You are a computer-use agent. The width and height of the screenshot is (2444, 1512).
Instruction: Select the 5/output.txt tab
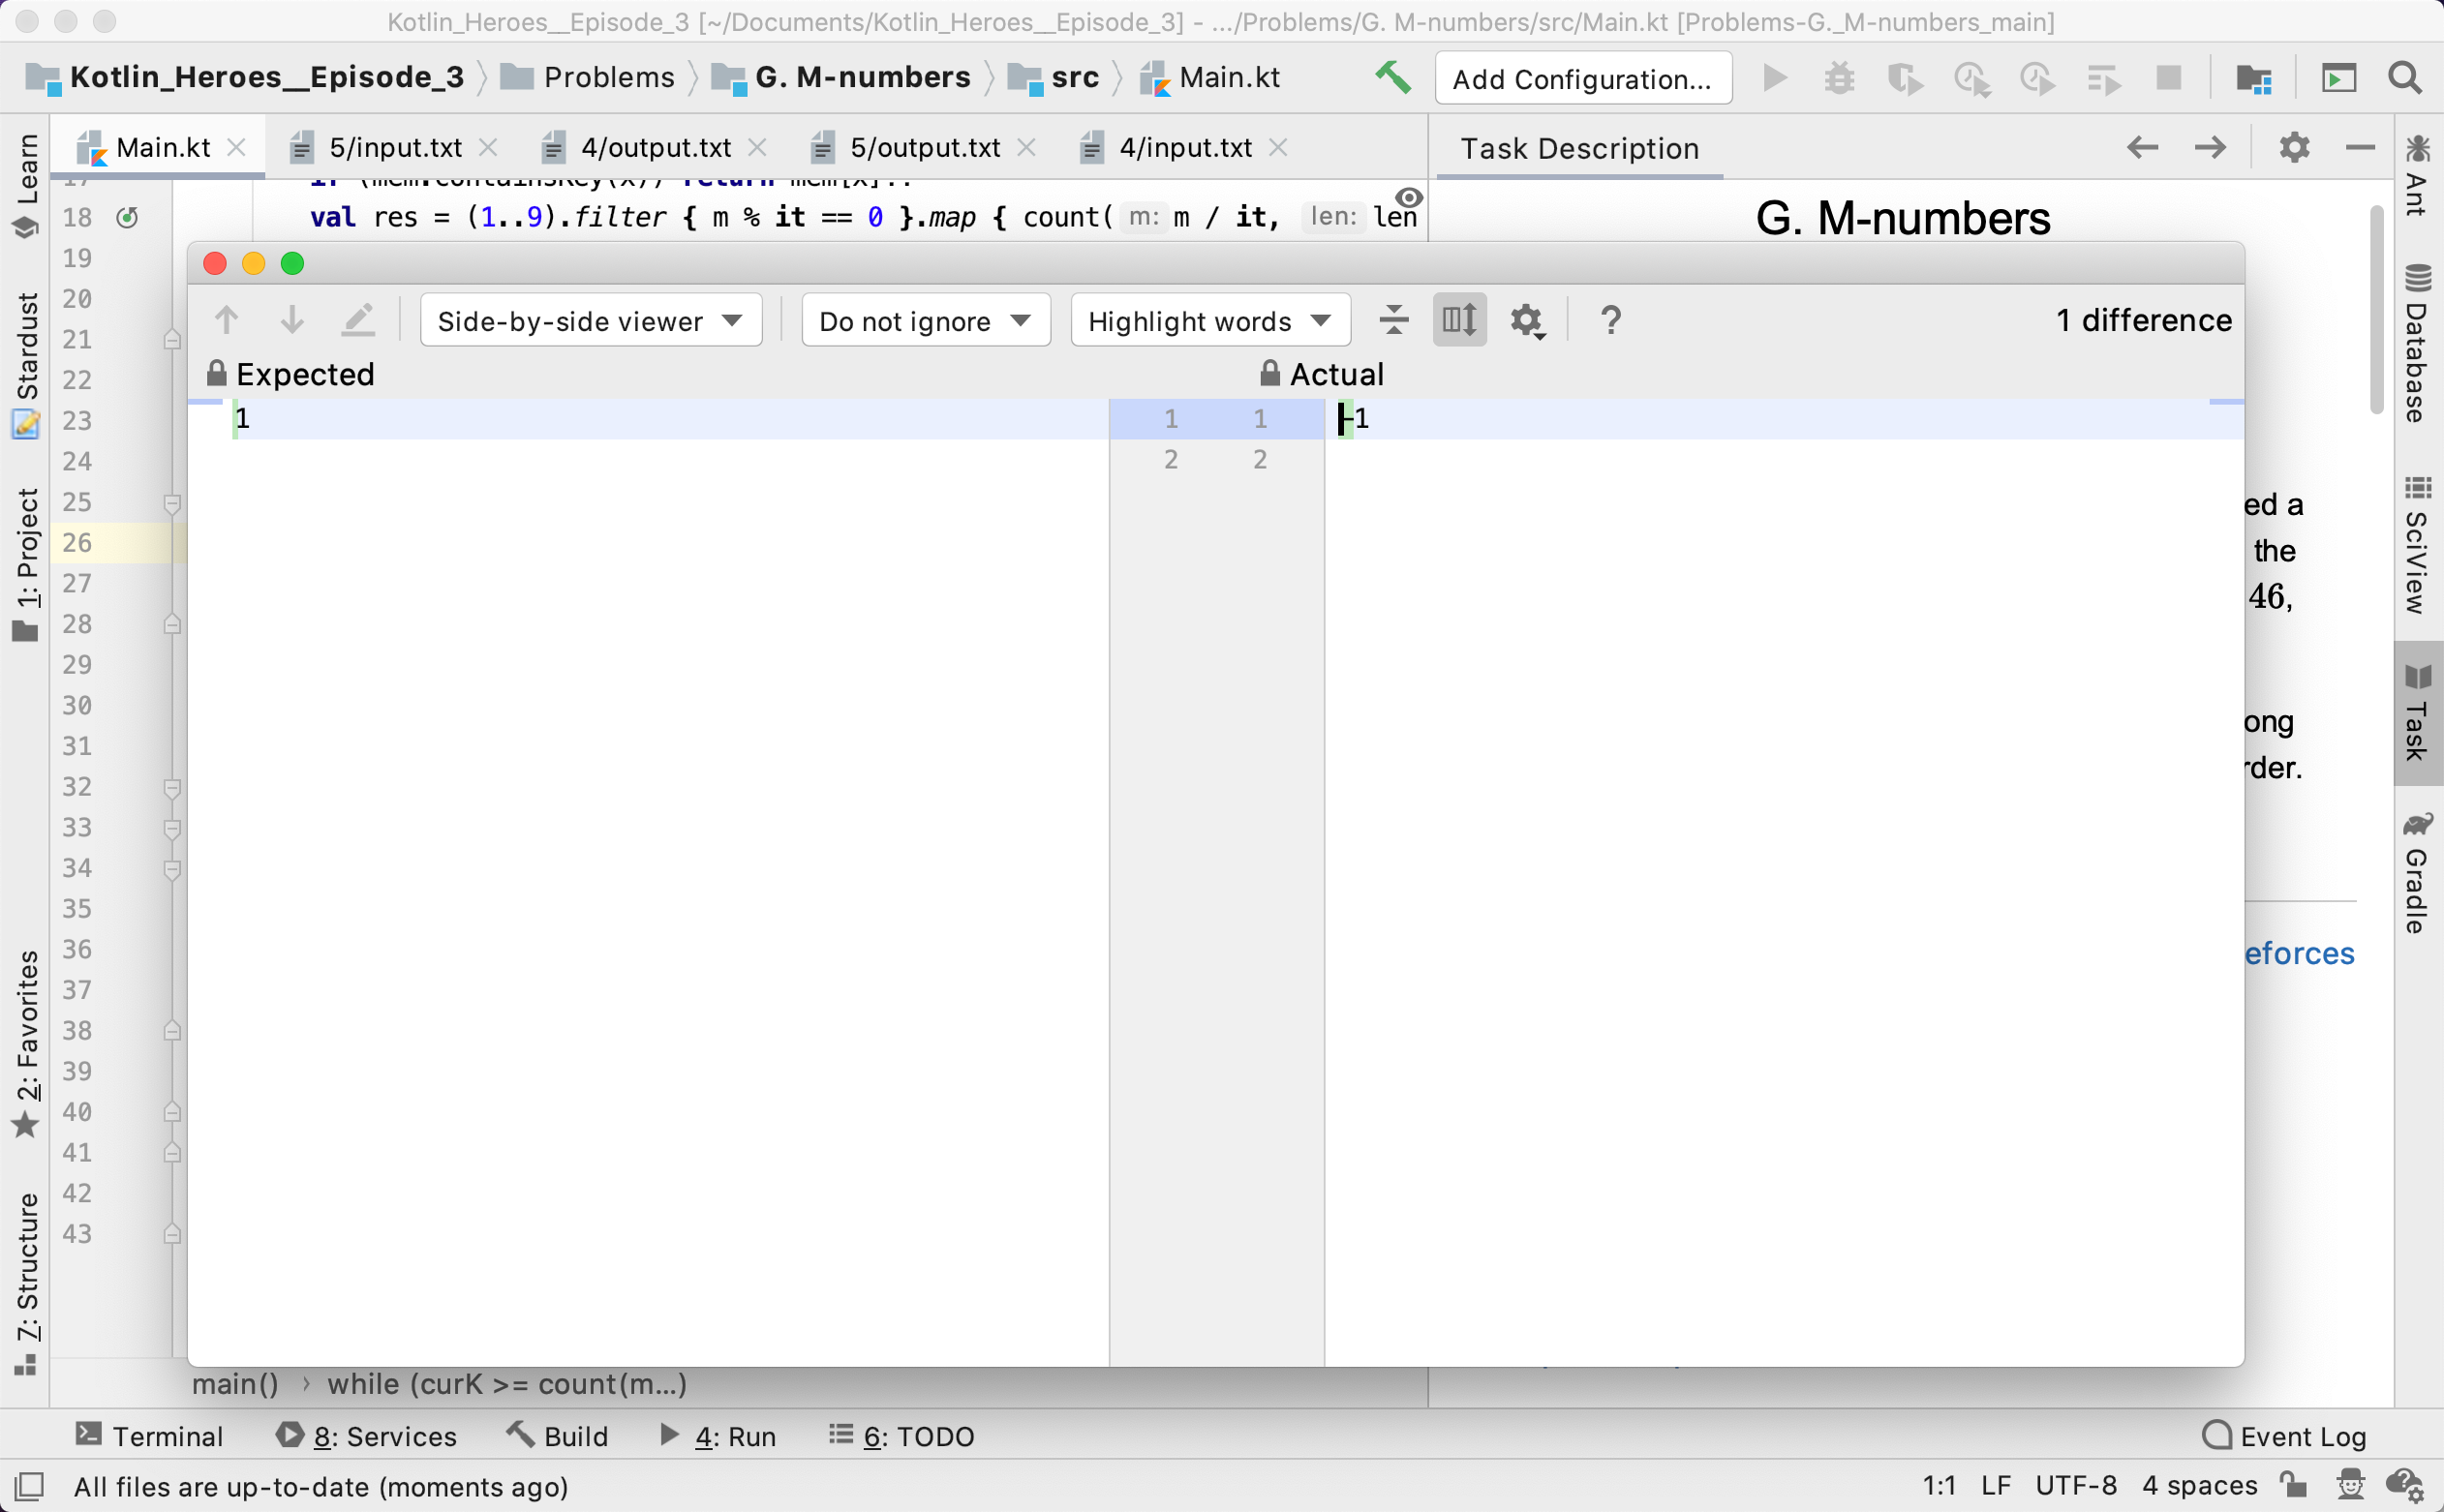926,147
